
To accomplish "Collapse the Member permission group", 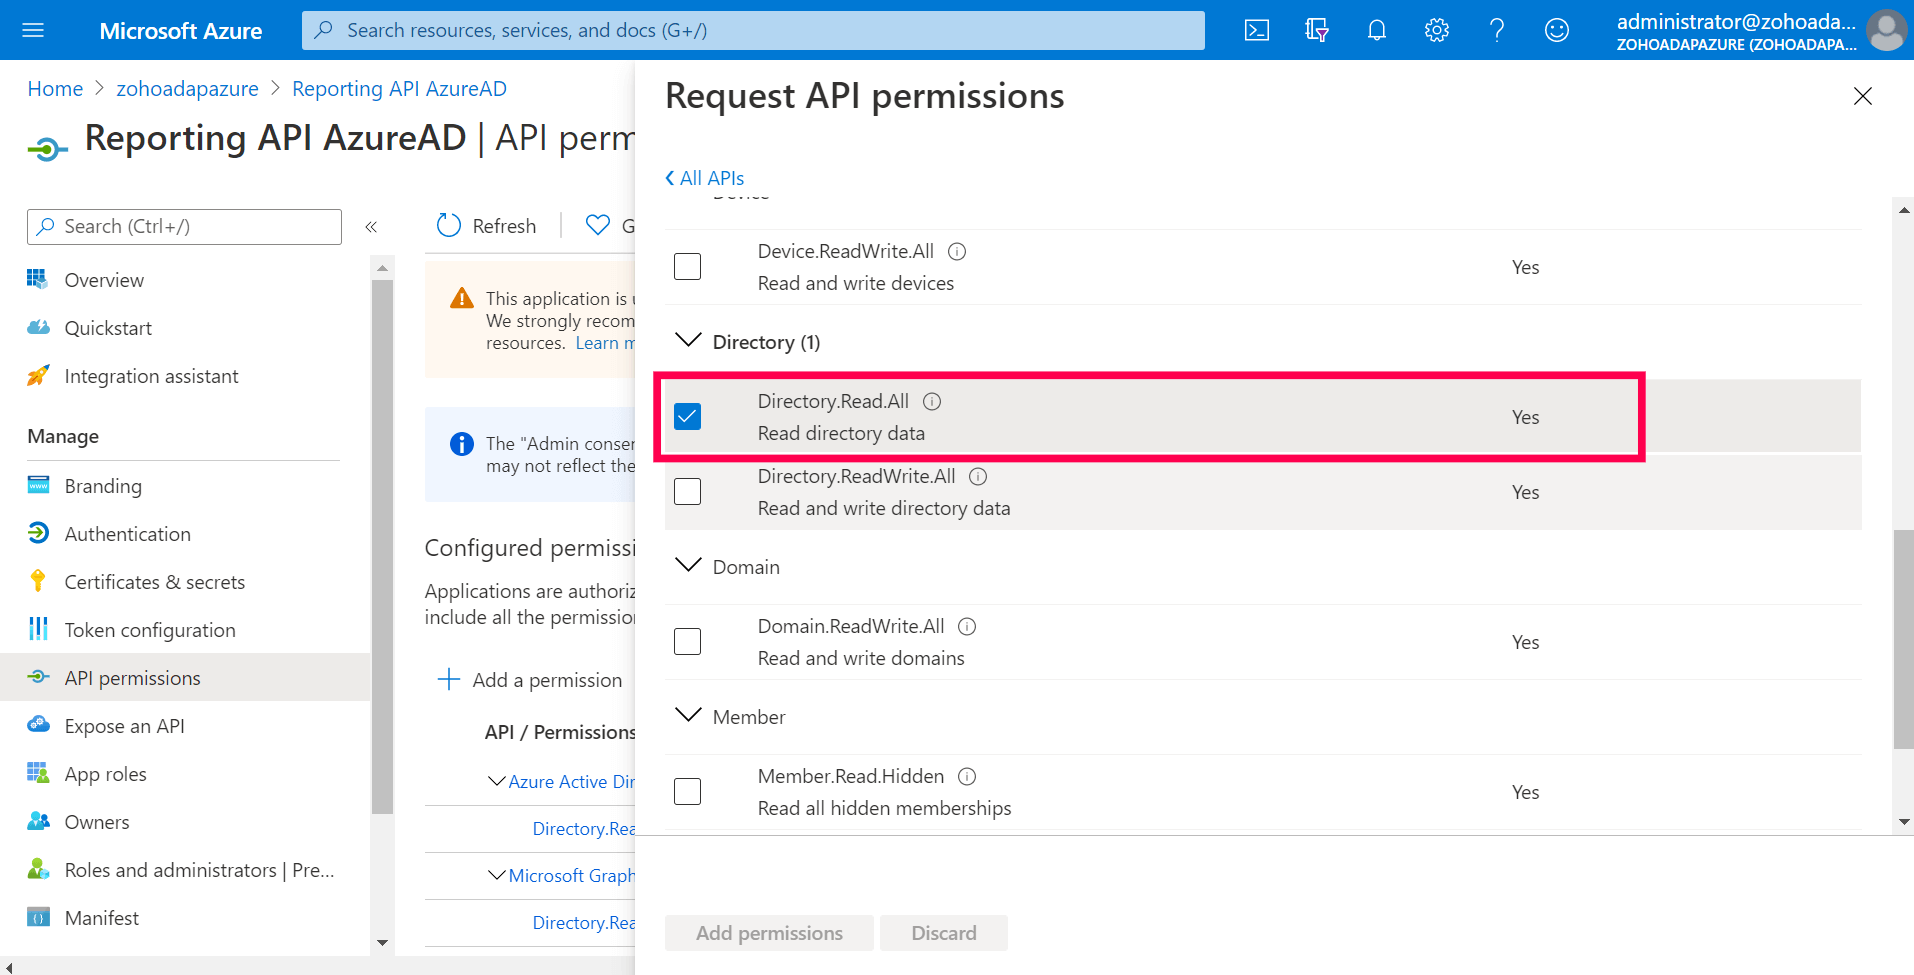I will click(x=689, y=717).
